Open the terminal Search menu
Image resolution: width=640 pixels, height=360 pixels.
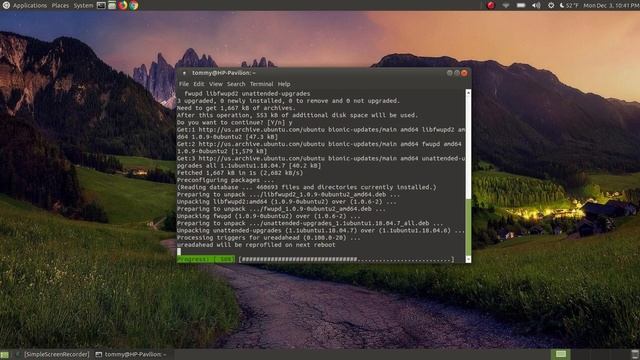(236, 84)
